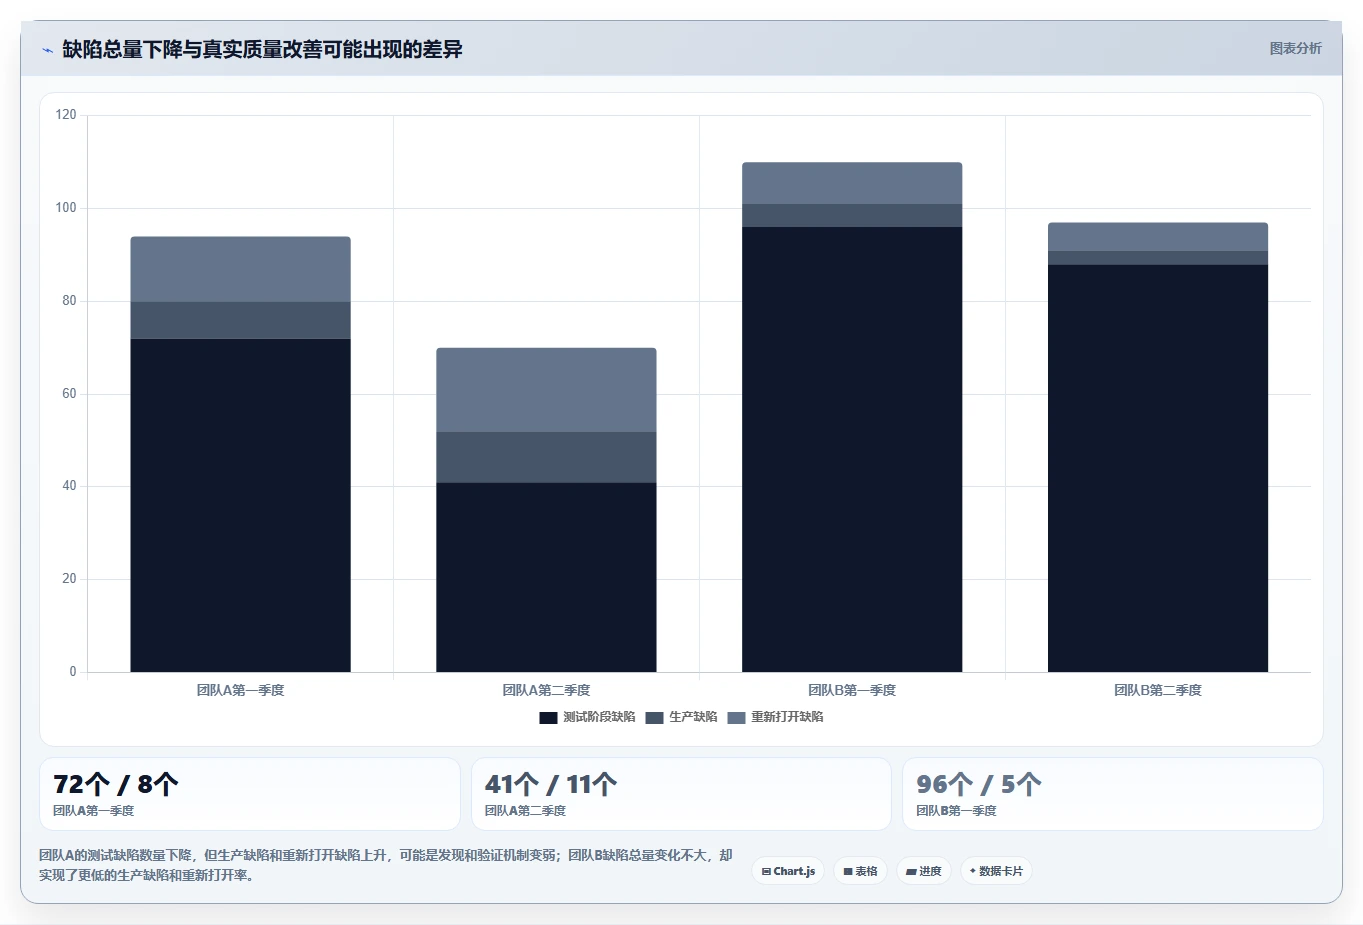1363x925 pixels.
Task: Open the 41个 / 11个 data card
Action: pyautogui.click(x=681, y=794)
